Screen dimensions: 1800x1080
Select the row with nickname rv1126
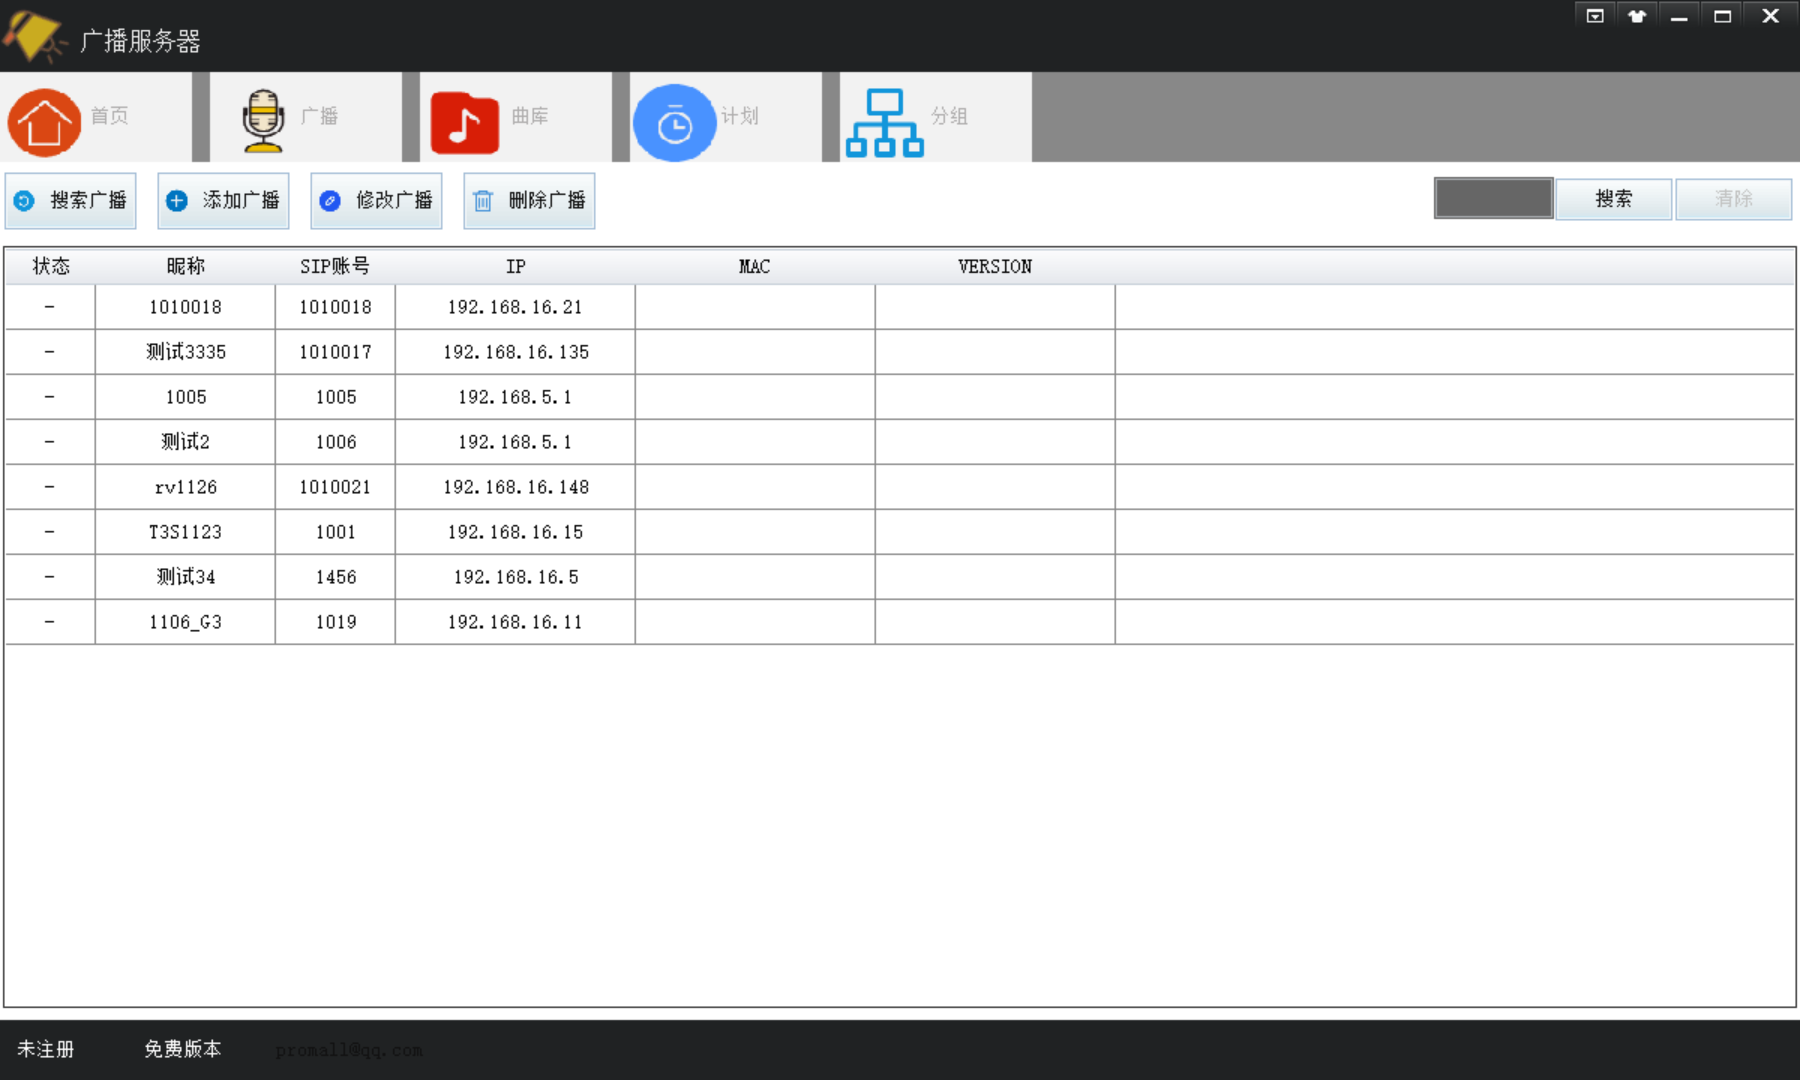[x=185, y=487]
